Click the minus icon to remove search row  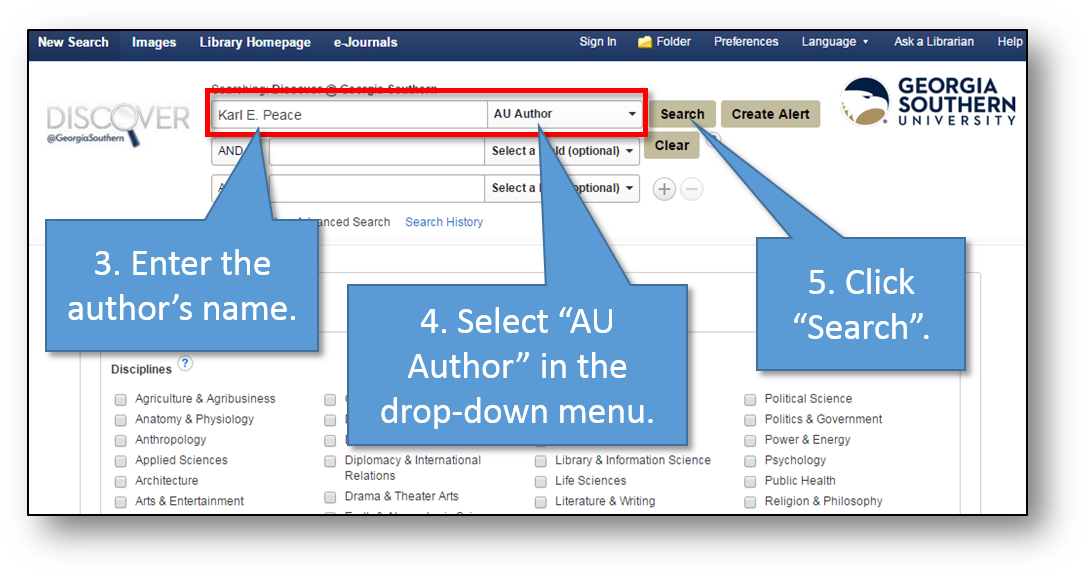point(691,189)
